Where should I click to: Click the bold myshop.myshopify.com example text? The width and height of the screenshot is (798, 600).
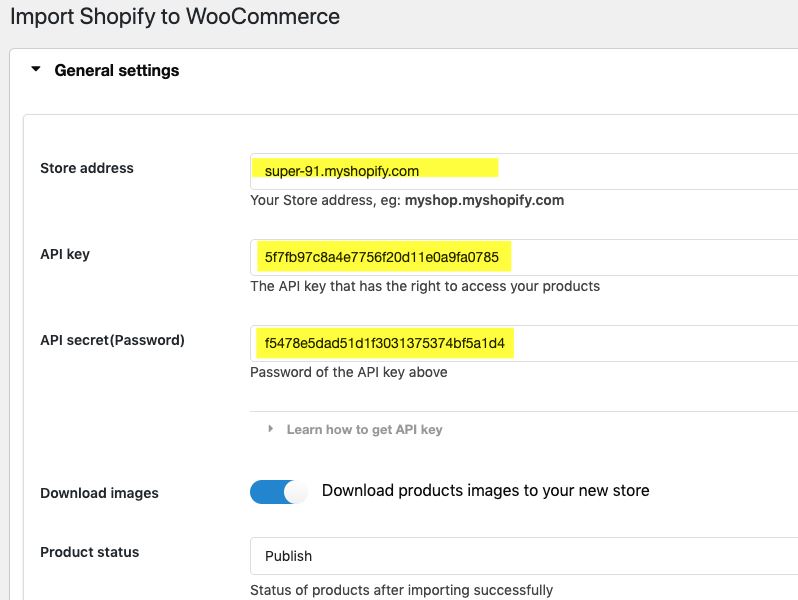(484, 201)
